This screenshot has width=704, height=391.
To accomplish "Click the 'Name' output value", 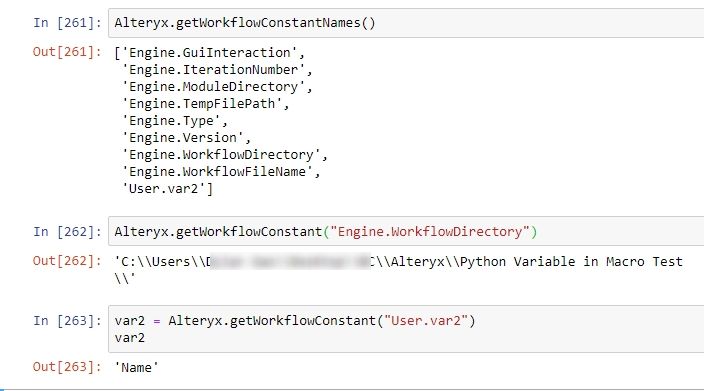I will (136, 368).
